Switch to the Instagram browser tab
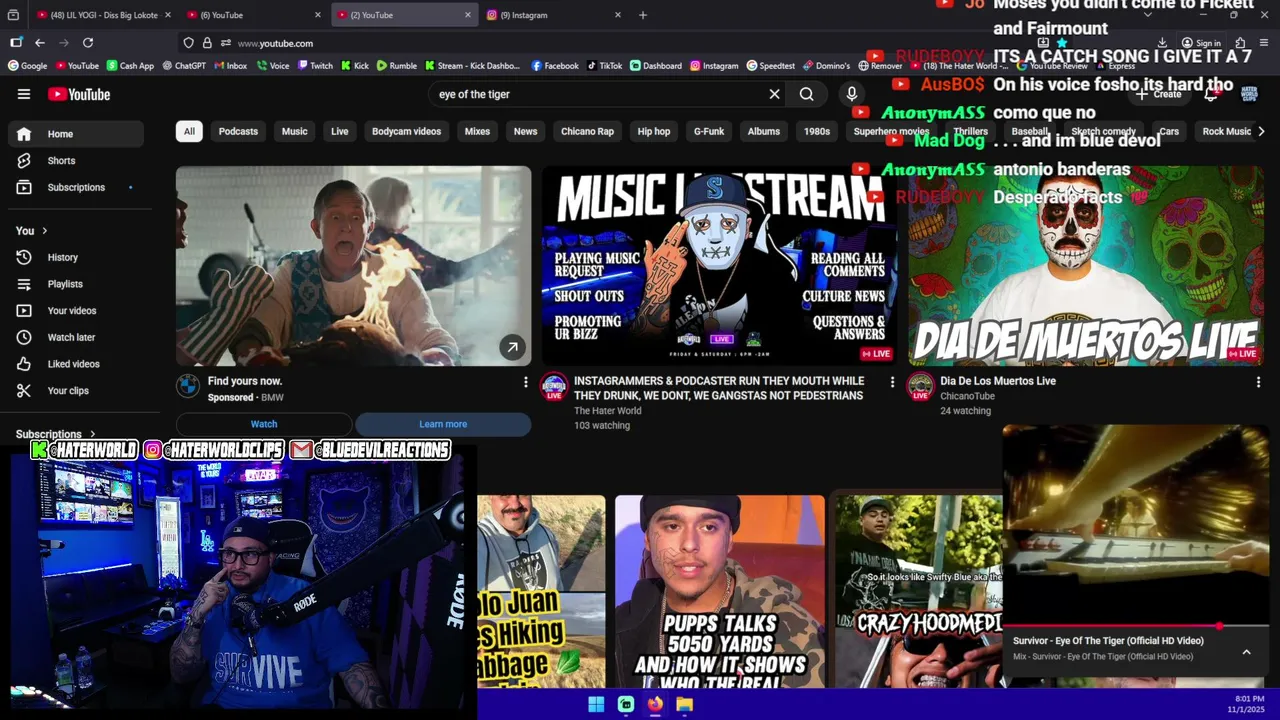This screenshot has width=1280, height=720. pos(553,15)
